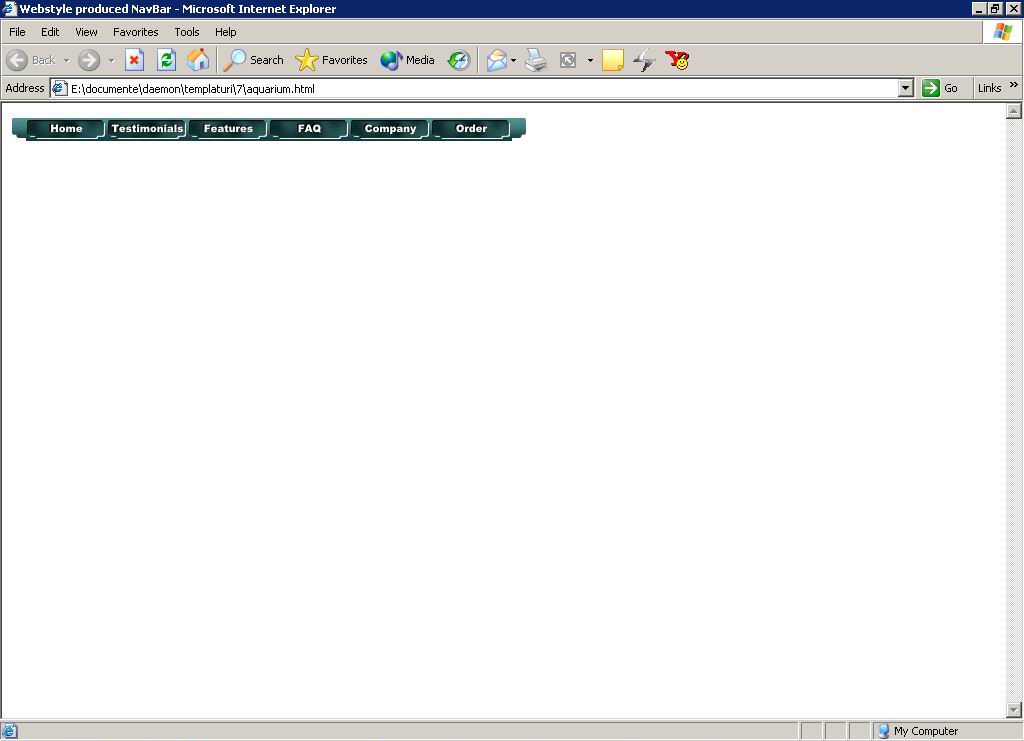1024x741 pixels.
Task: Go to the Home page icon
Action: click(198, 60)
